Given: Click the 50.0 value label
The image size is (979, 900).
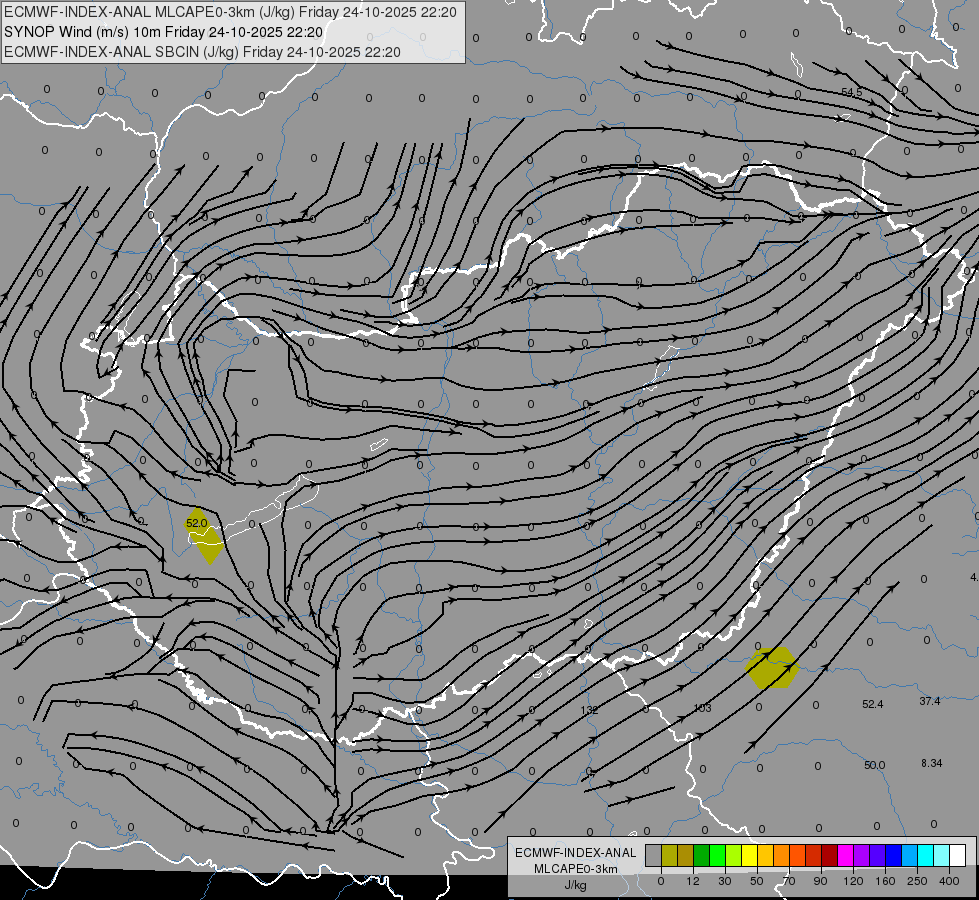Looking at the screenshot, I should coord(874,765).
